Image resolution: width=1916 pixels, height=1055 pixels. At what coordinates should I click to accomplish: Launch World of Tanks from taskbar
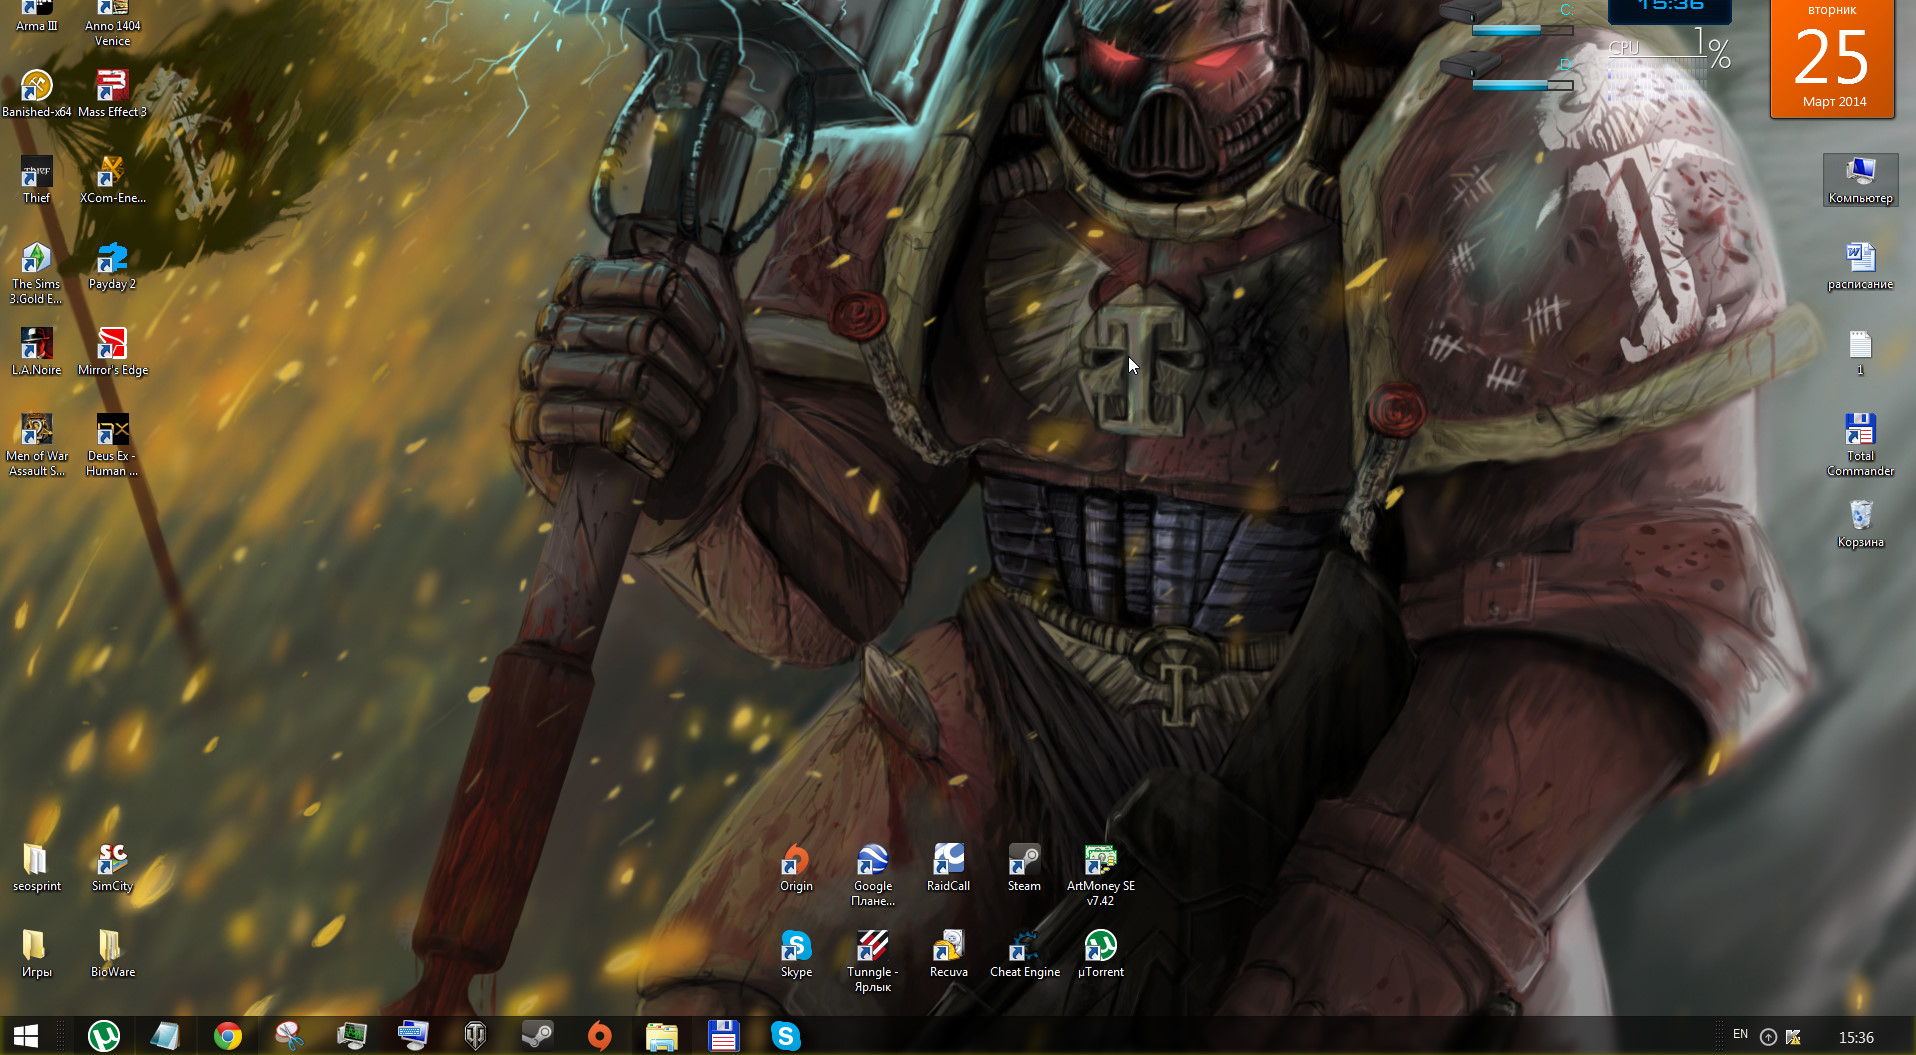tap(476, 1036)
